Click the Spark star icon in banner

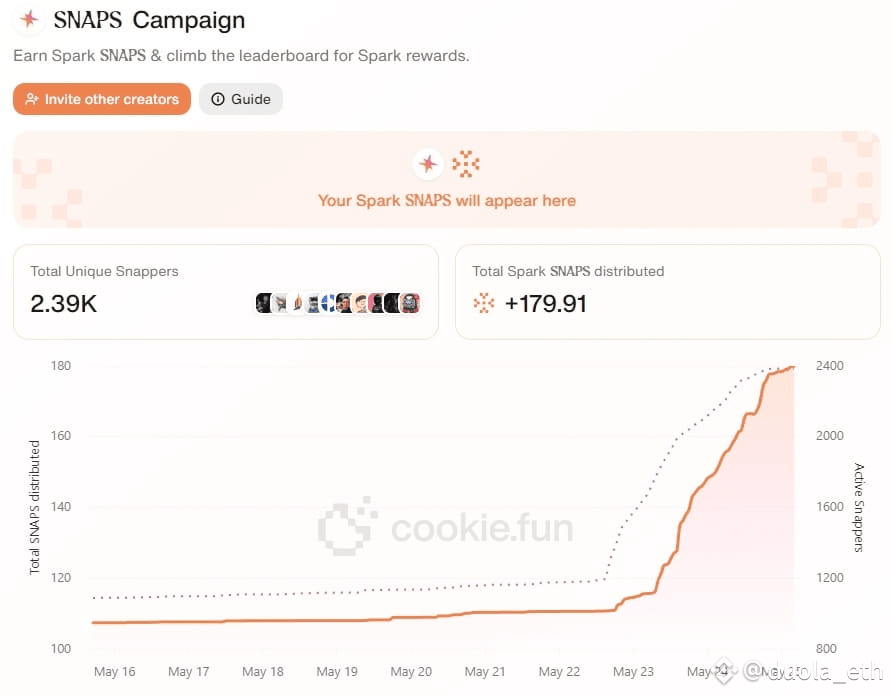pyautogui.click(x=428, y=164)
